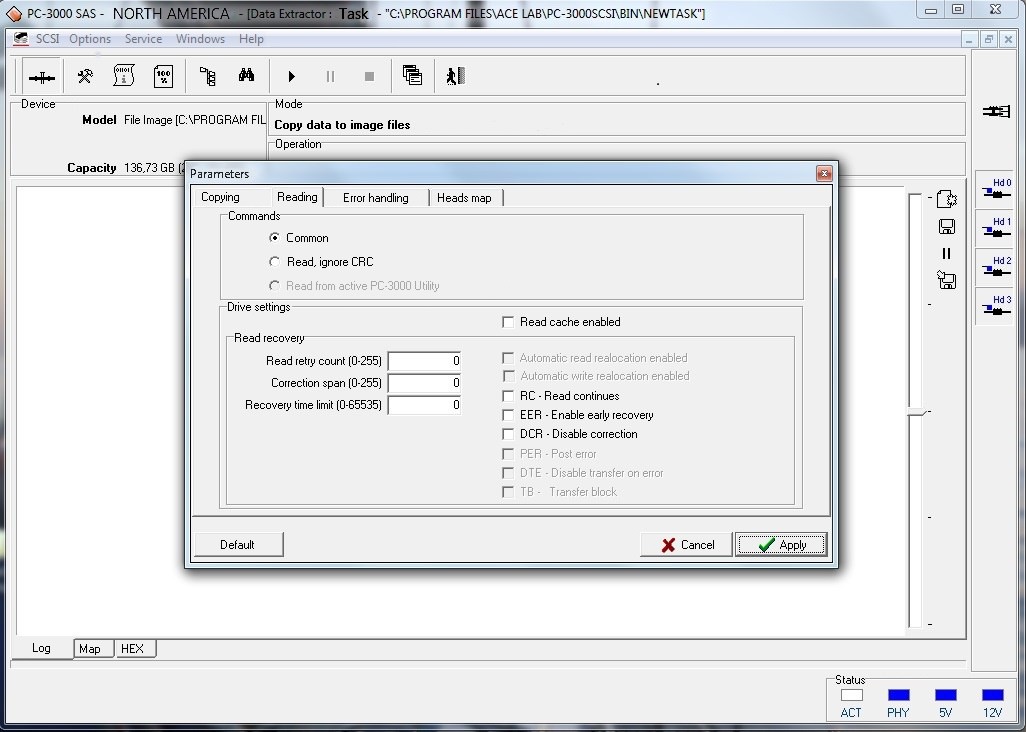Close the Parameters dialog
This screenshot has width=1026, height=732.
coord(824,173)
